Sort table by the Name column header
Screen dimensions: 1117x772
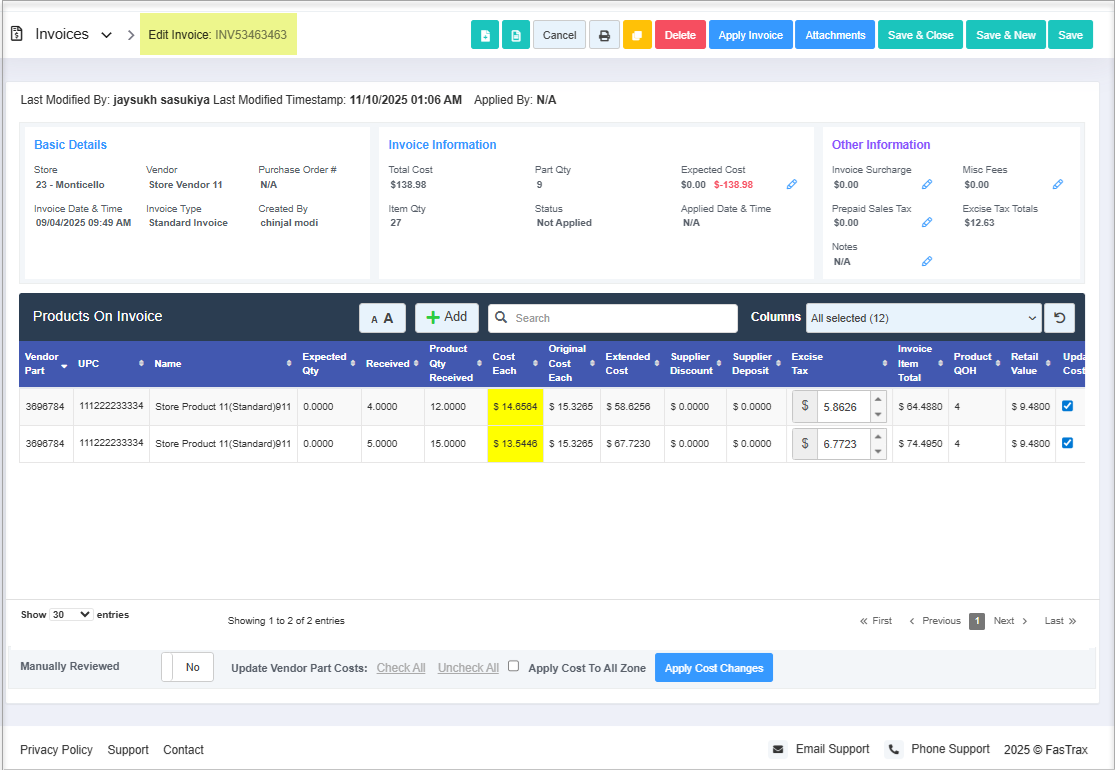[220, 364]
